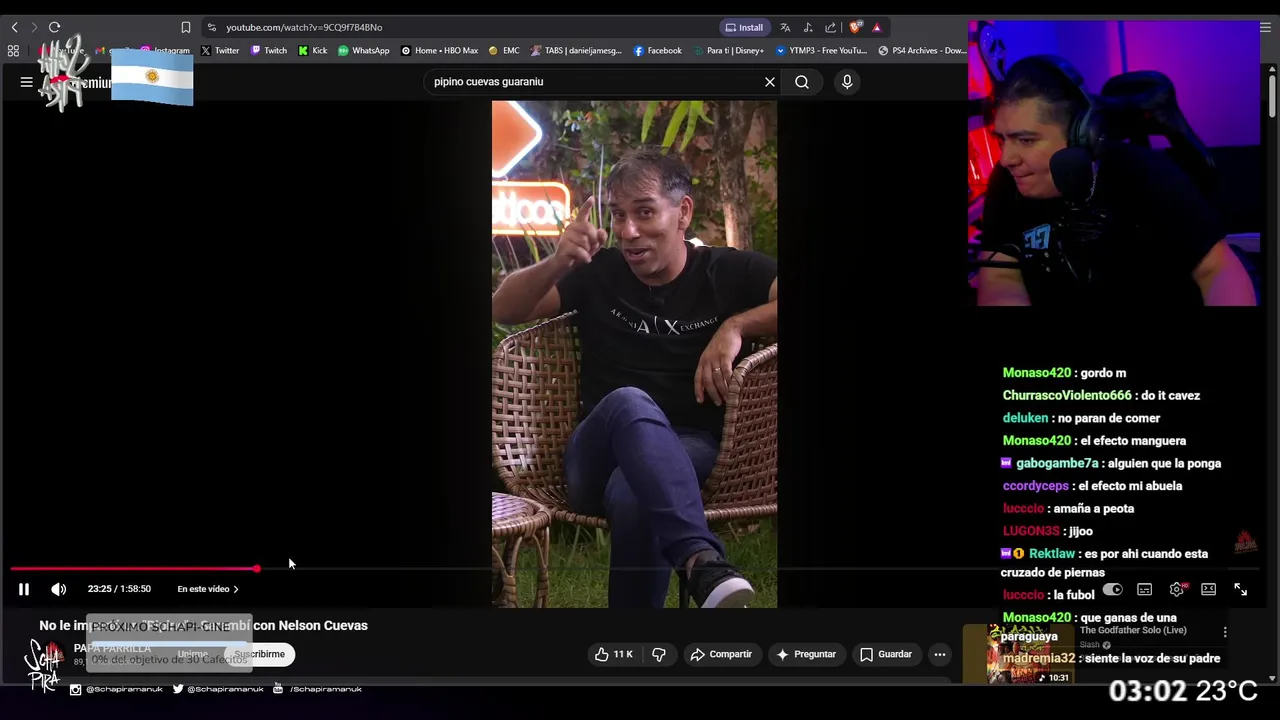Toggle subtitles with the captions icon
Viewport: 1280px width, 720px height.
[x=1145, y=590]
